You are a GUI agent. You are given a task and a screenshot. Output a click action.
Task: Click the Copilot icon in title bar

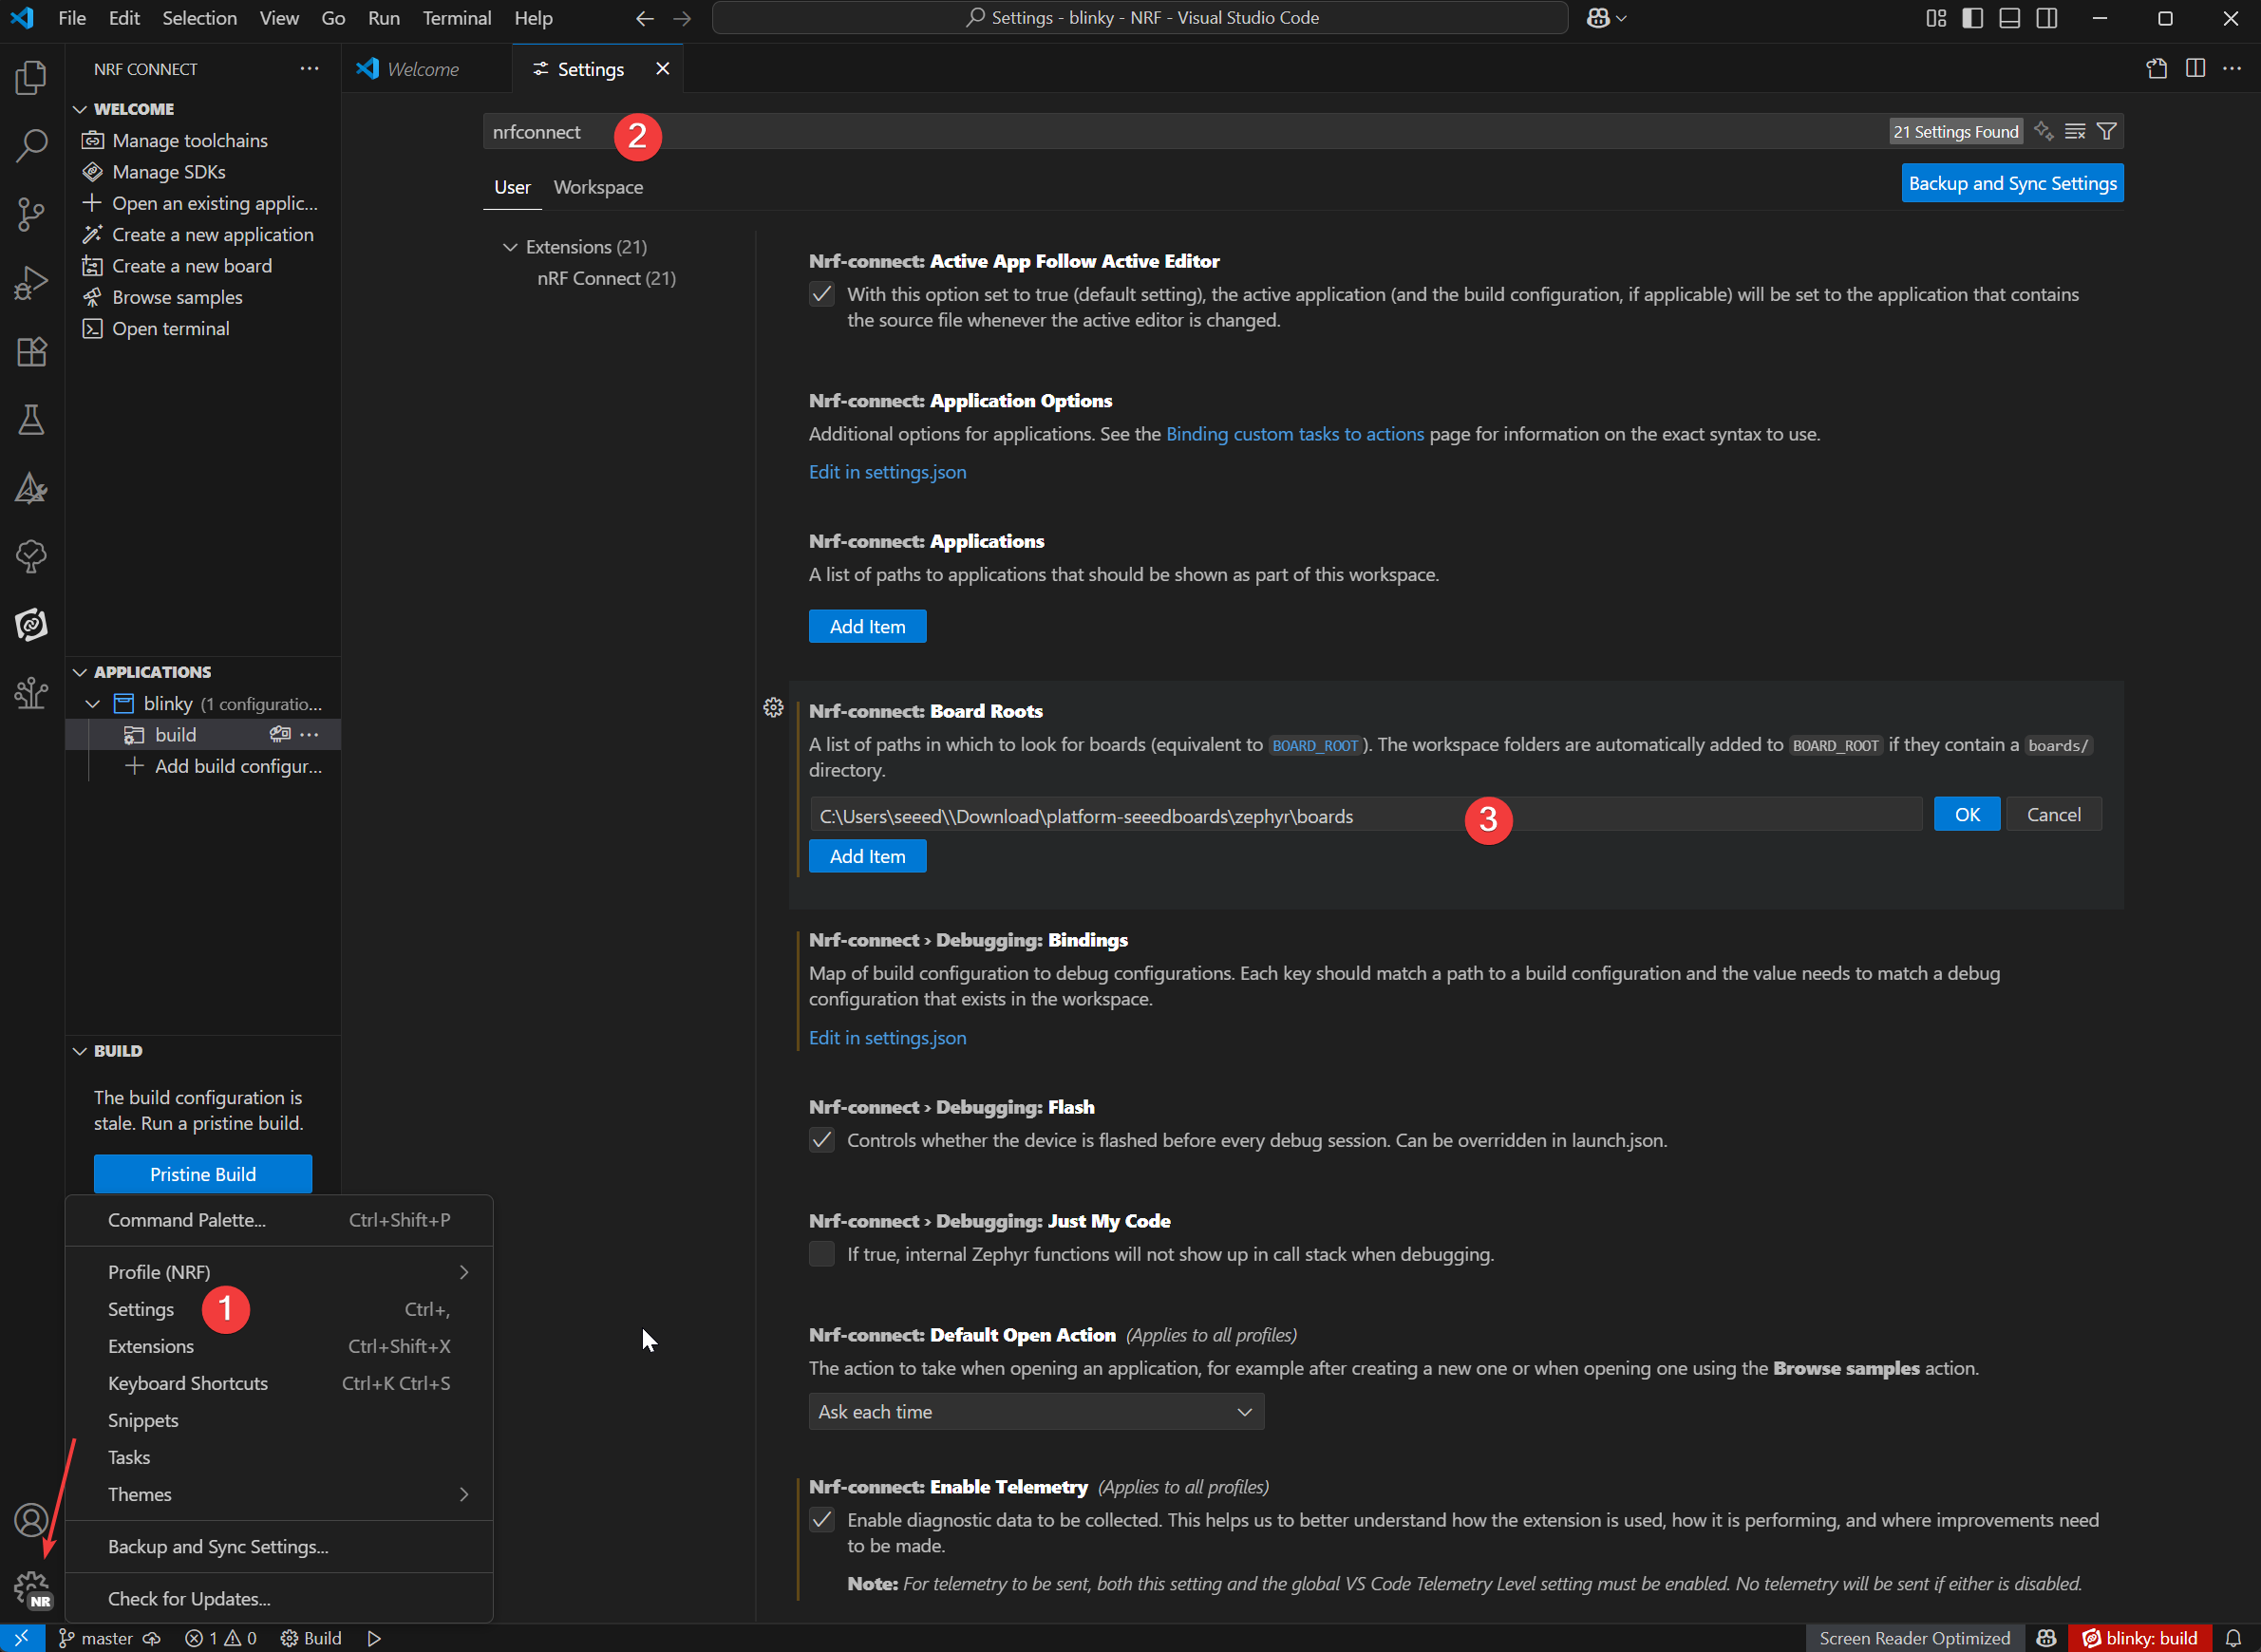pyautogui.click(x=1598, y=18)
